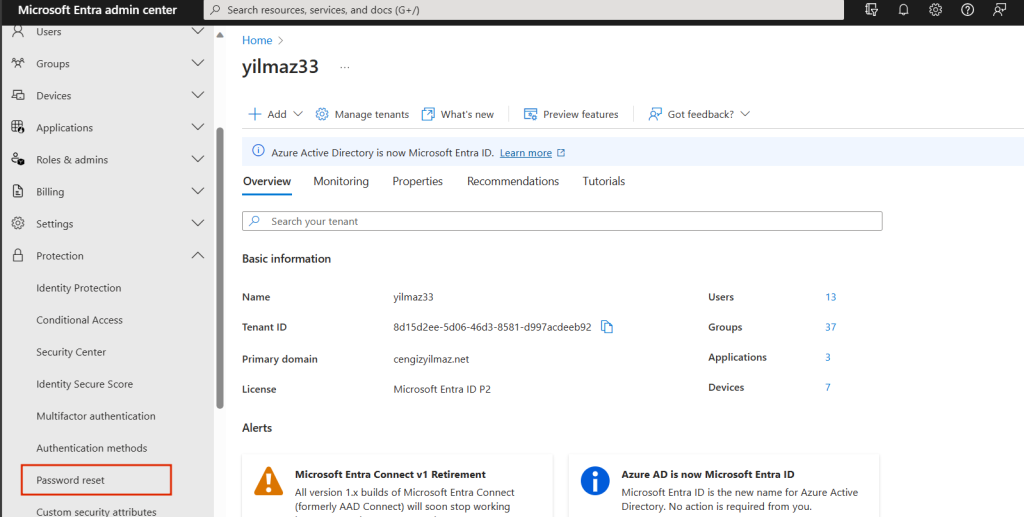The image size is (1024, 517).
Task: Click the Learn more link
Action: [526, 153]
